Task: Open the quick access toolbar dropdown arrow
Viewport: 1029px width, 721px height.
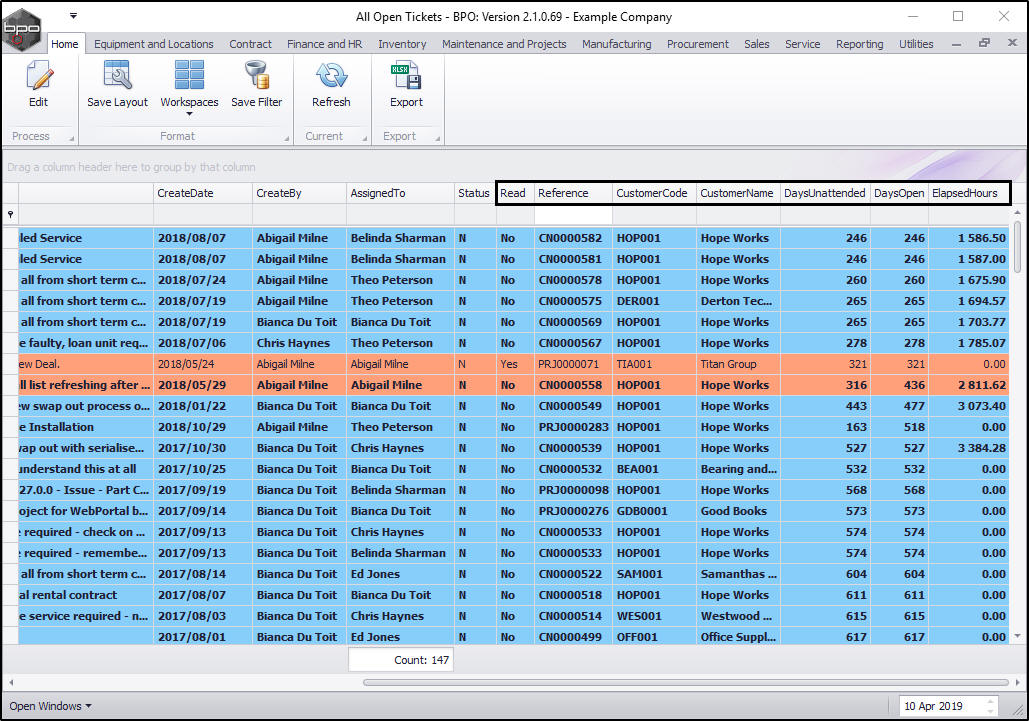Action: pyautogui.click(x=73, y=16)
